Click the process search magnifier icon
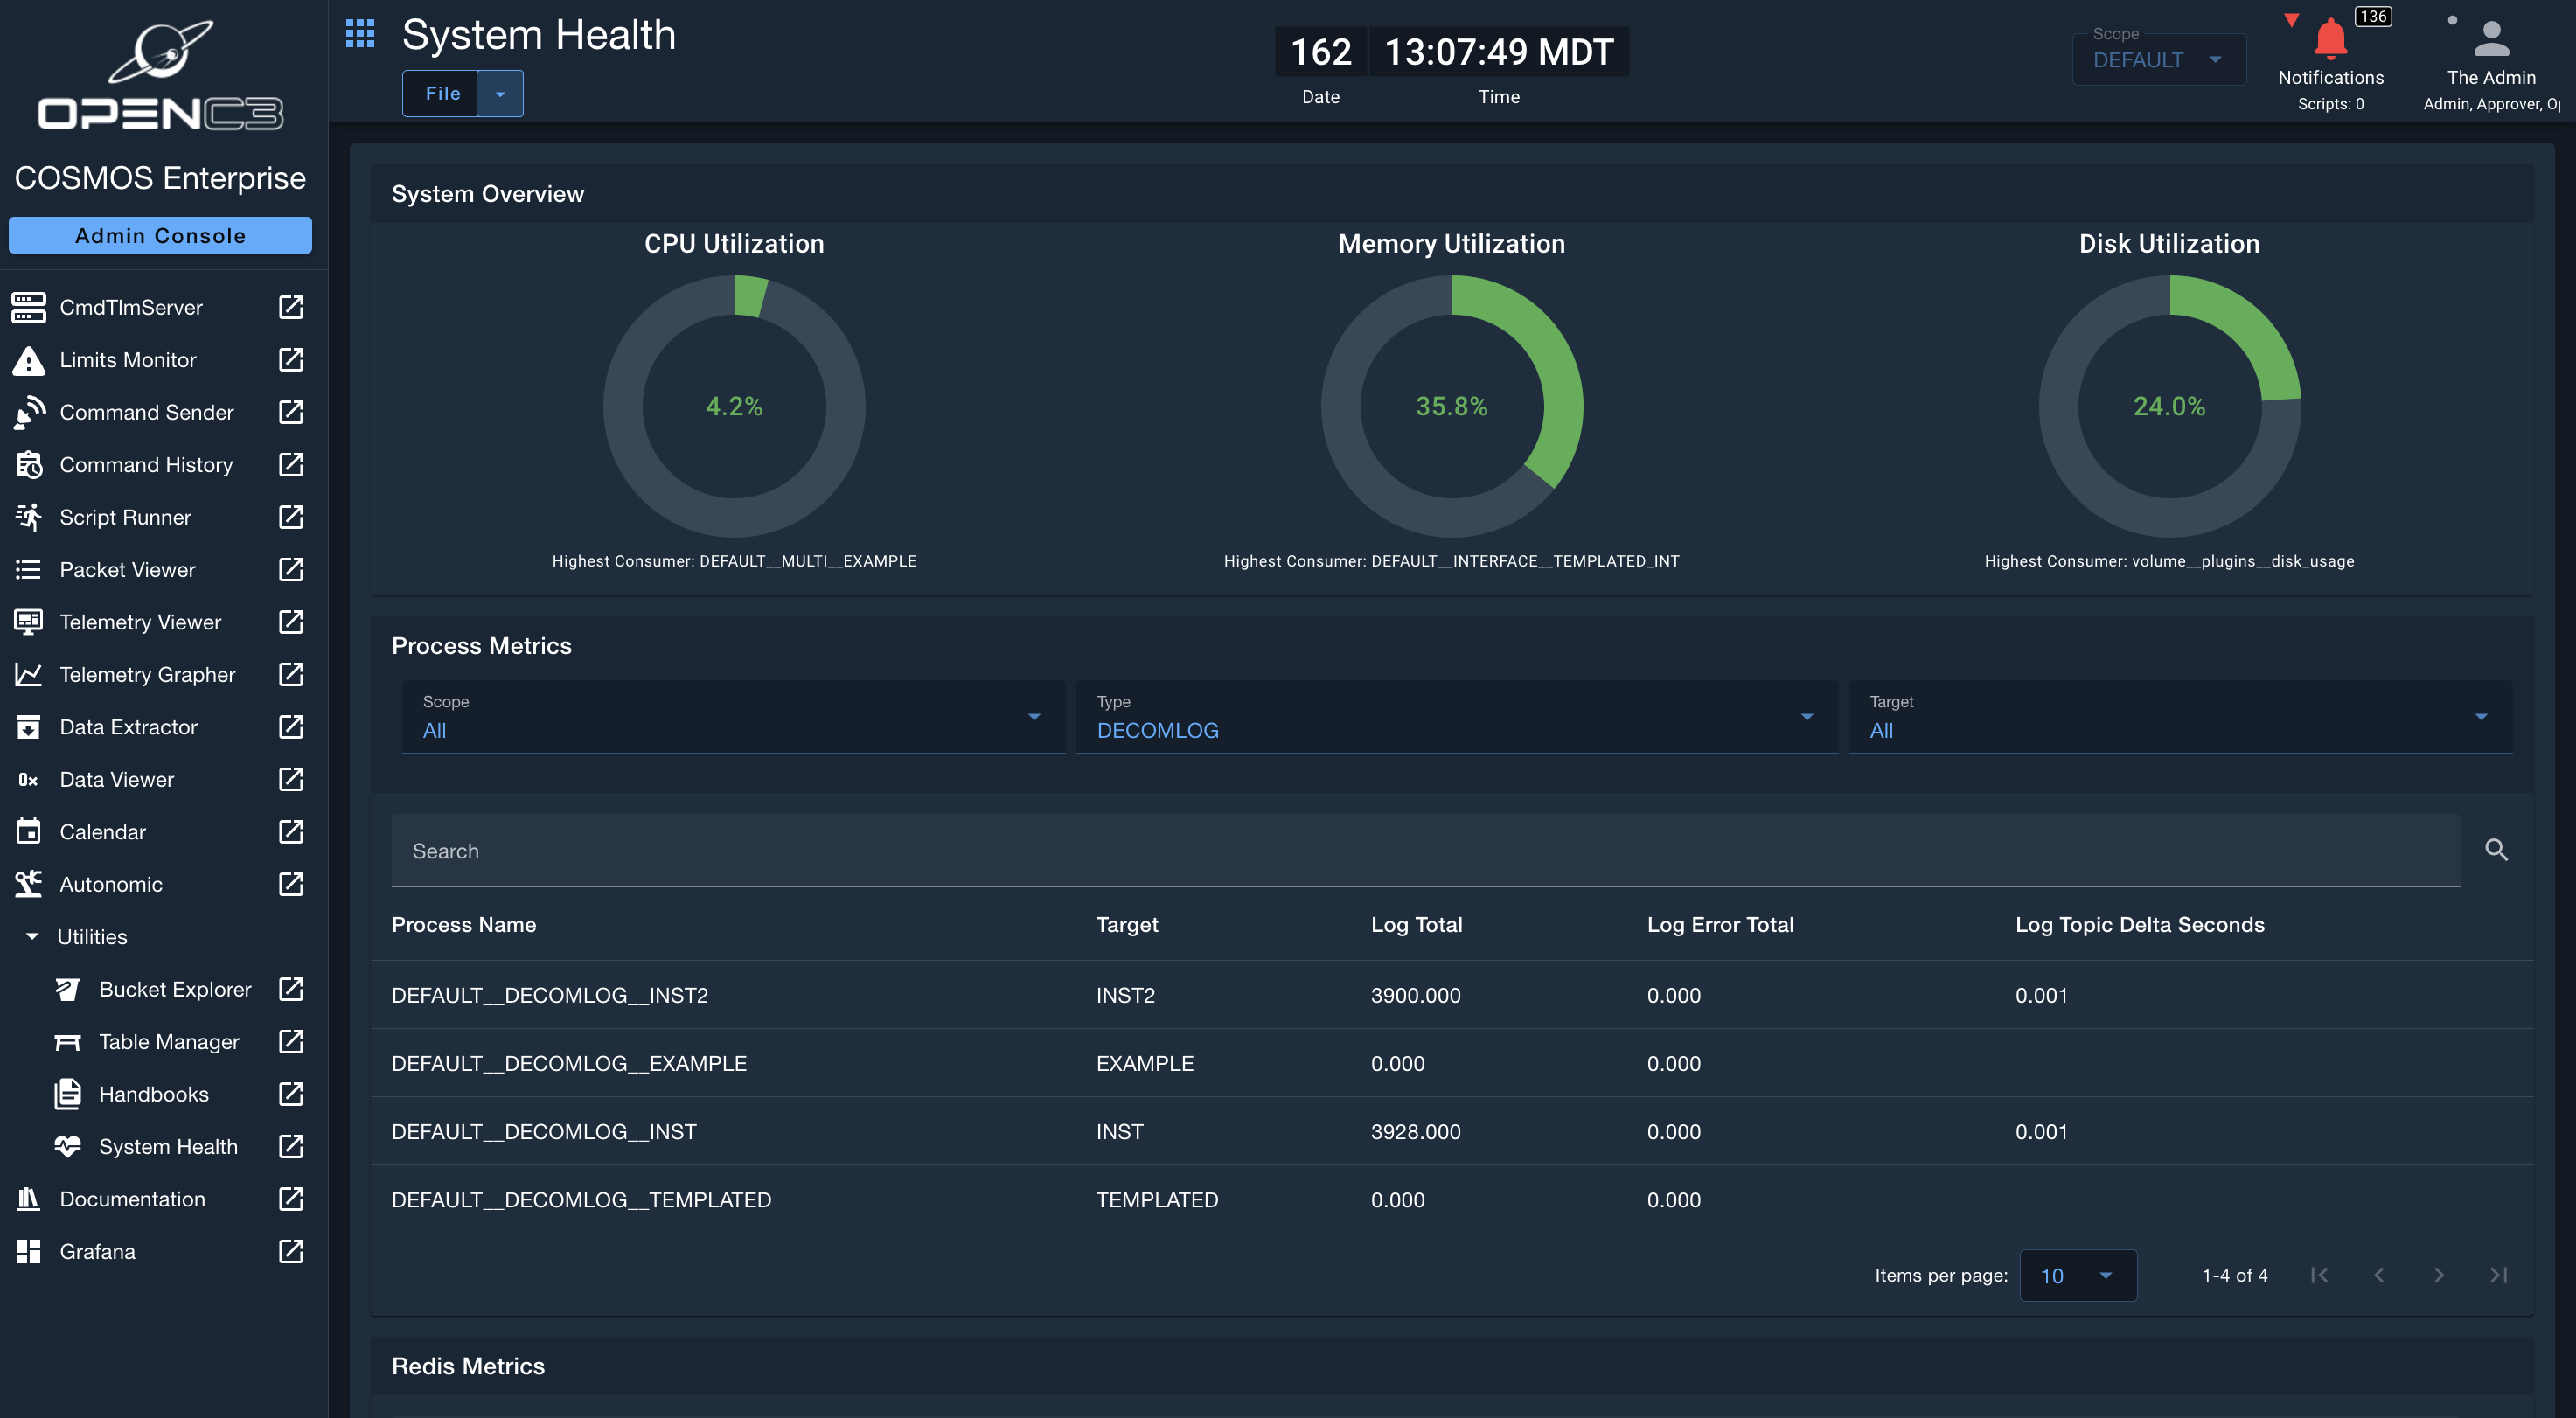Viewport: 2576px width, 1418px height. pos(2496,850)
